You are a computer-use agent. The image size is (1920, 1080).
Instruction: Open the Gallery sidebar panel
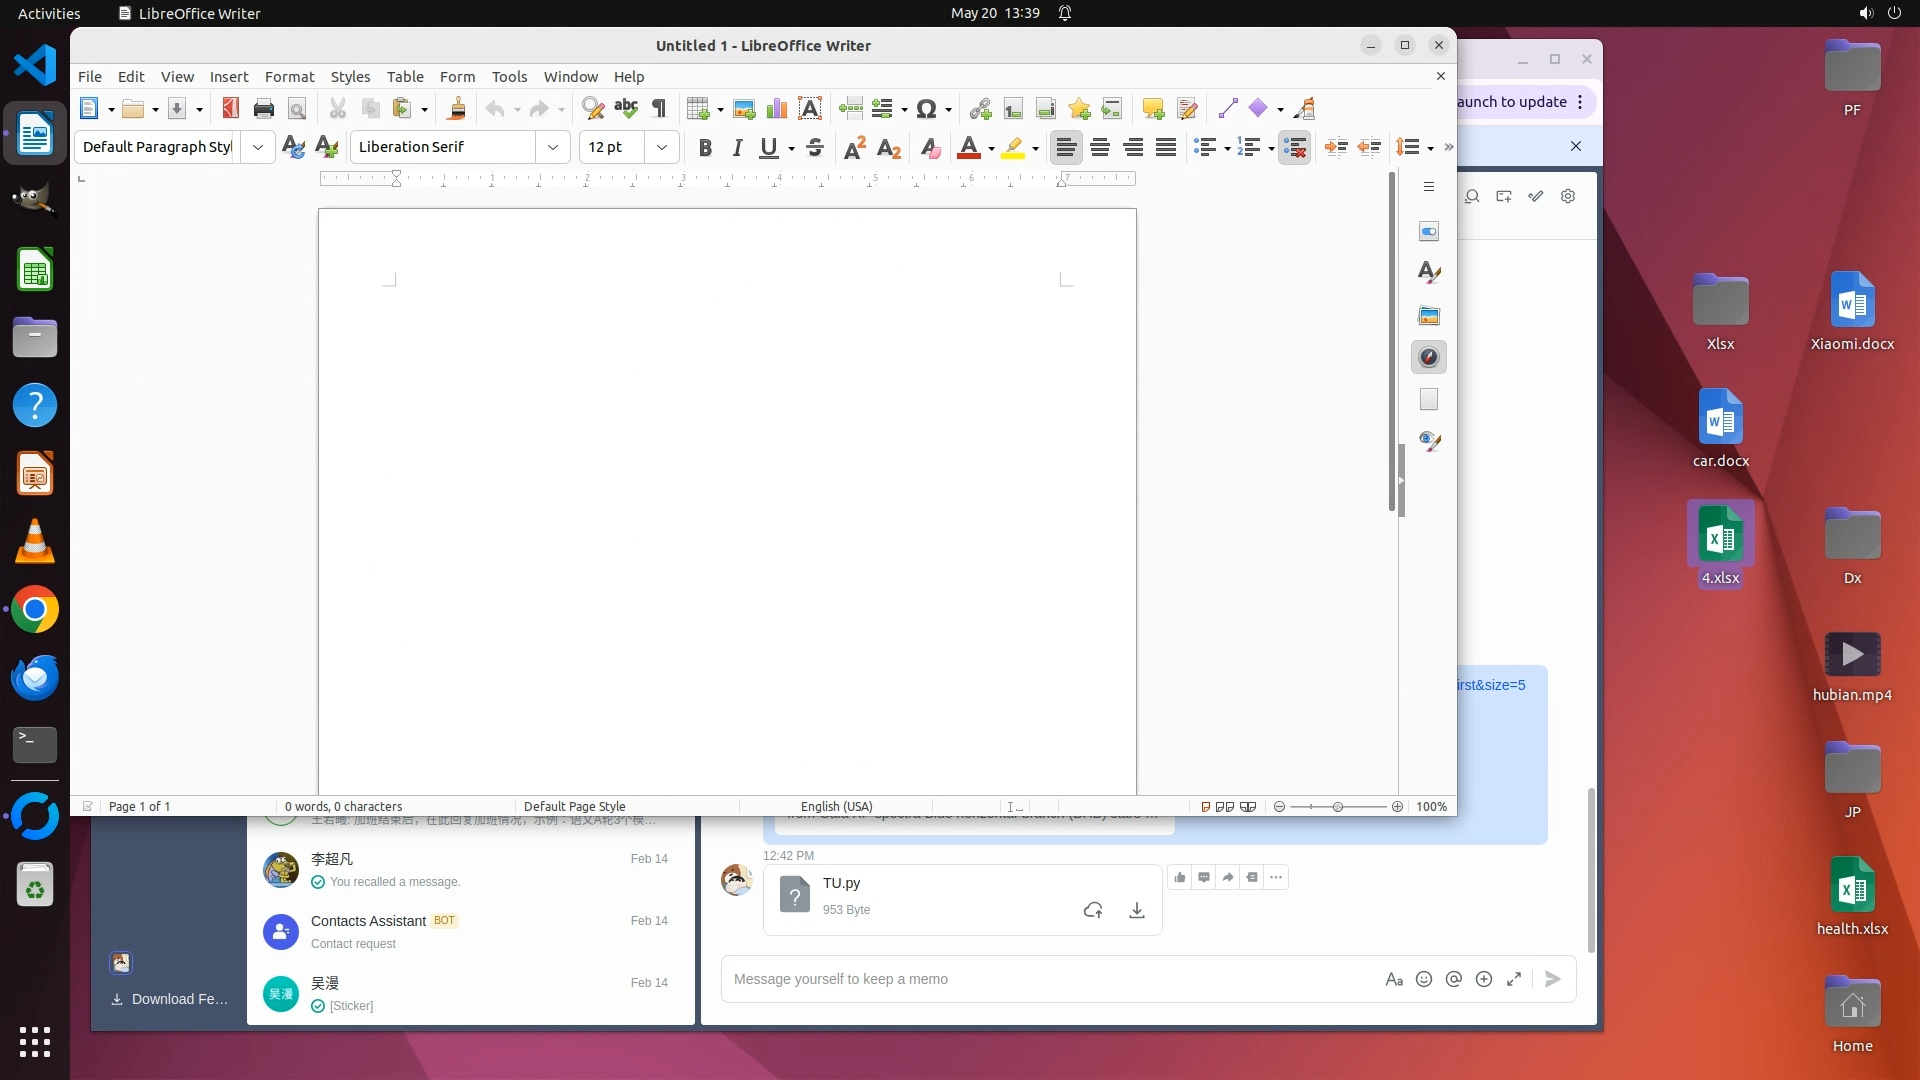[1429, 316]
